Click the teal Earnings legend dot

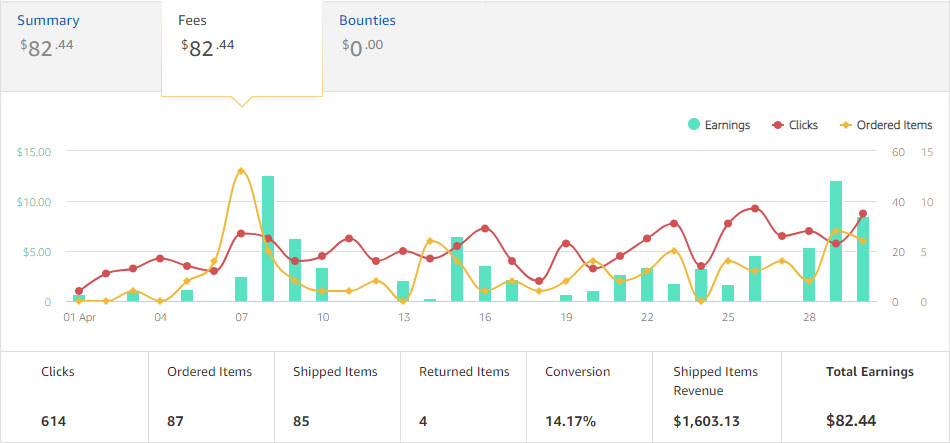coord(693,125)
